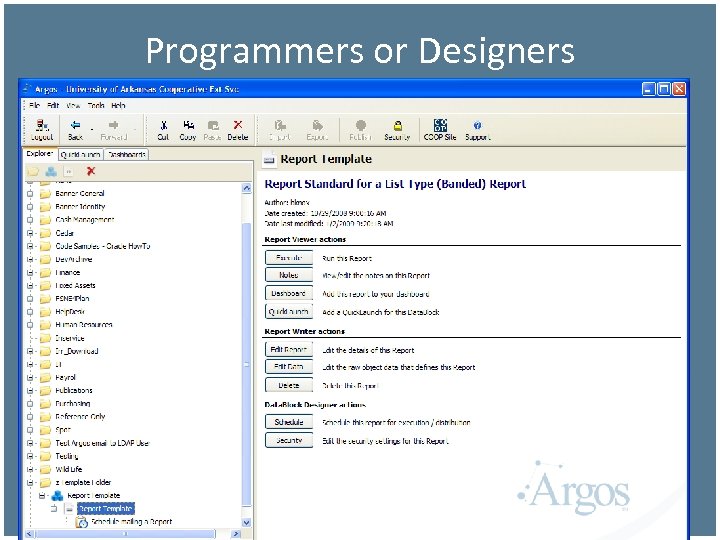Click the QuickLaunch button in Report Viewer actions
The height and width of the screenshot is (540, 720).
tap(289, 311)
